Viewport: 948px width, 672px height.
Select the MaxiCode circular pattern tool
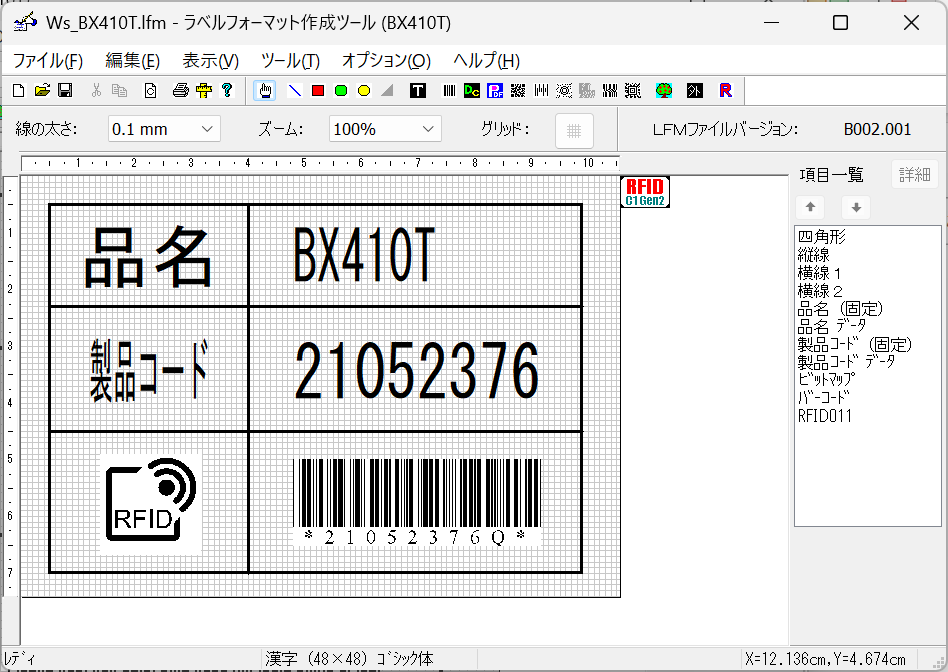click(x=564, y=91)
